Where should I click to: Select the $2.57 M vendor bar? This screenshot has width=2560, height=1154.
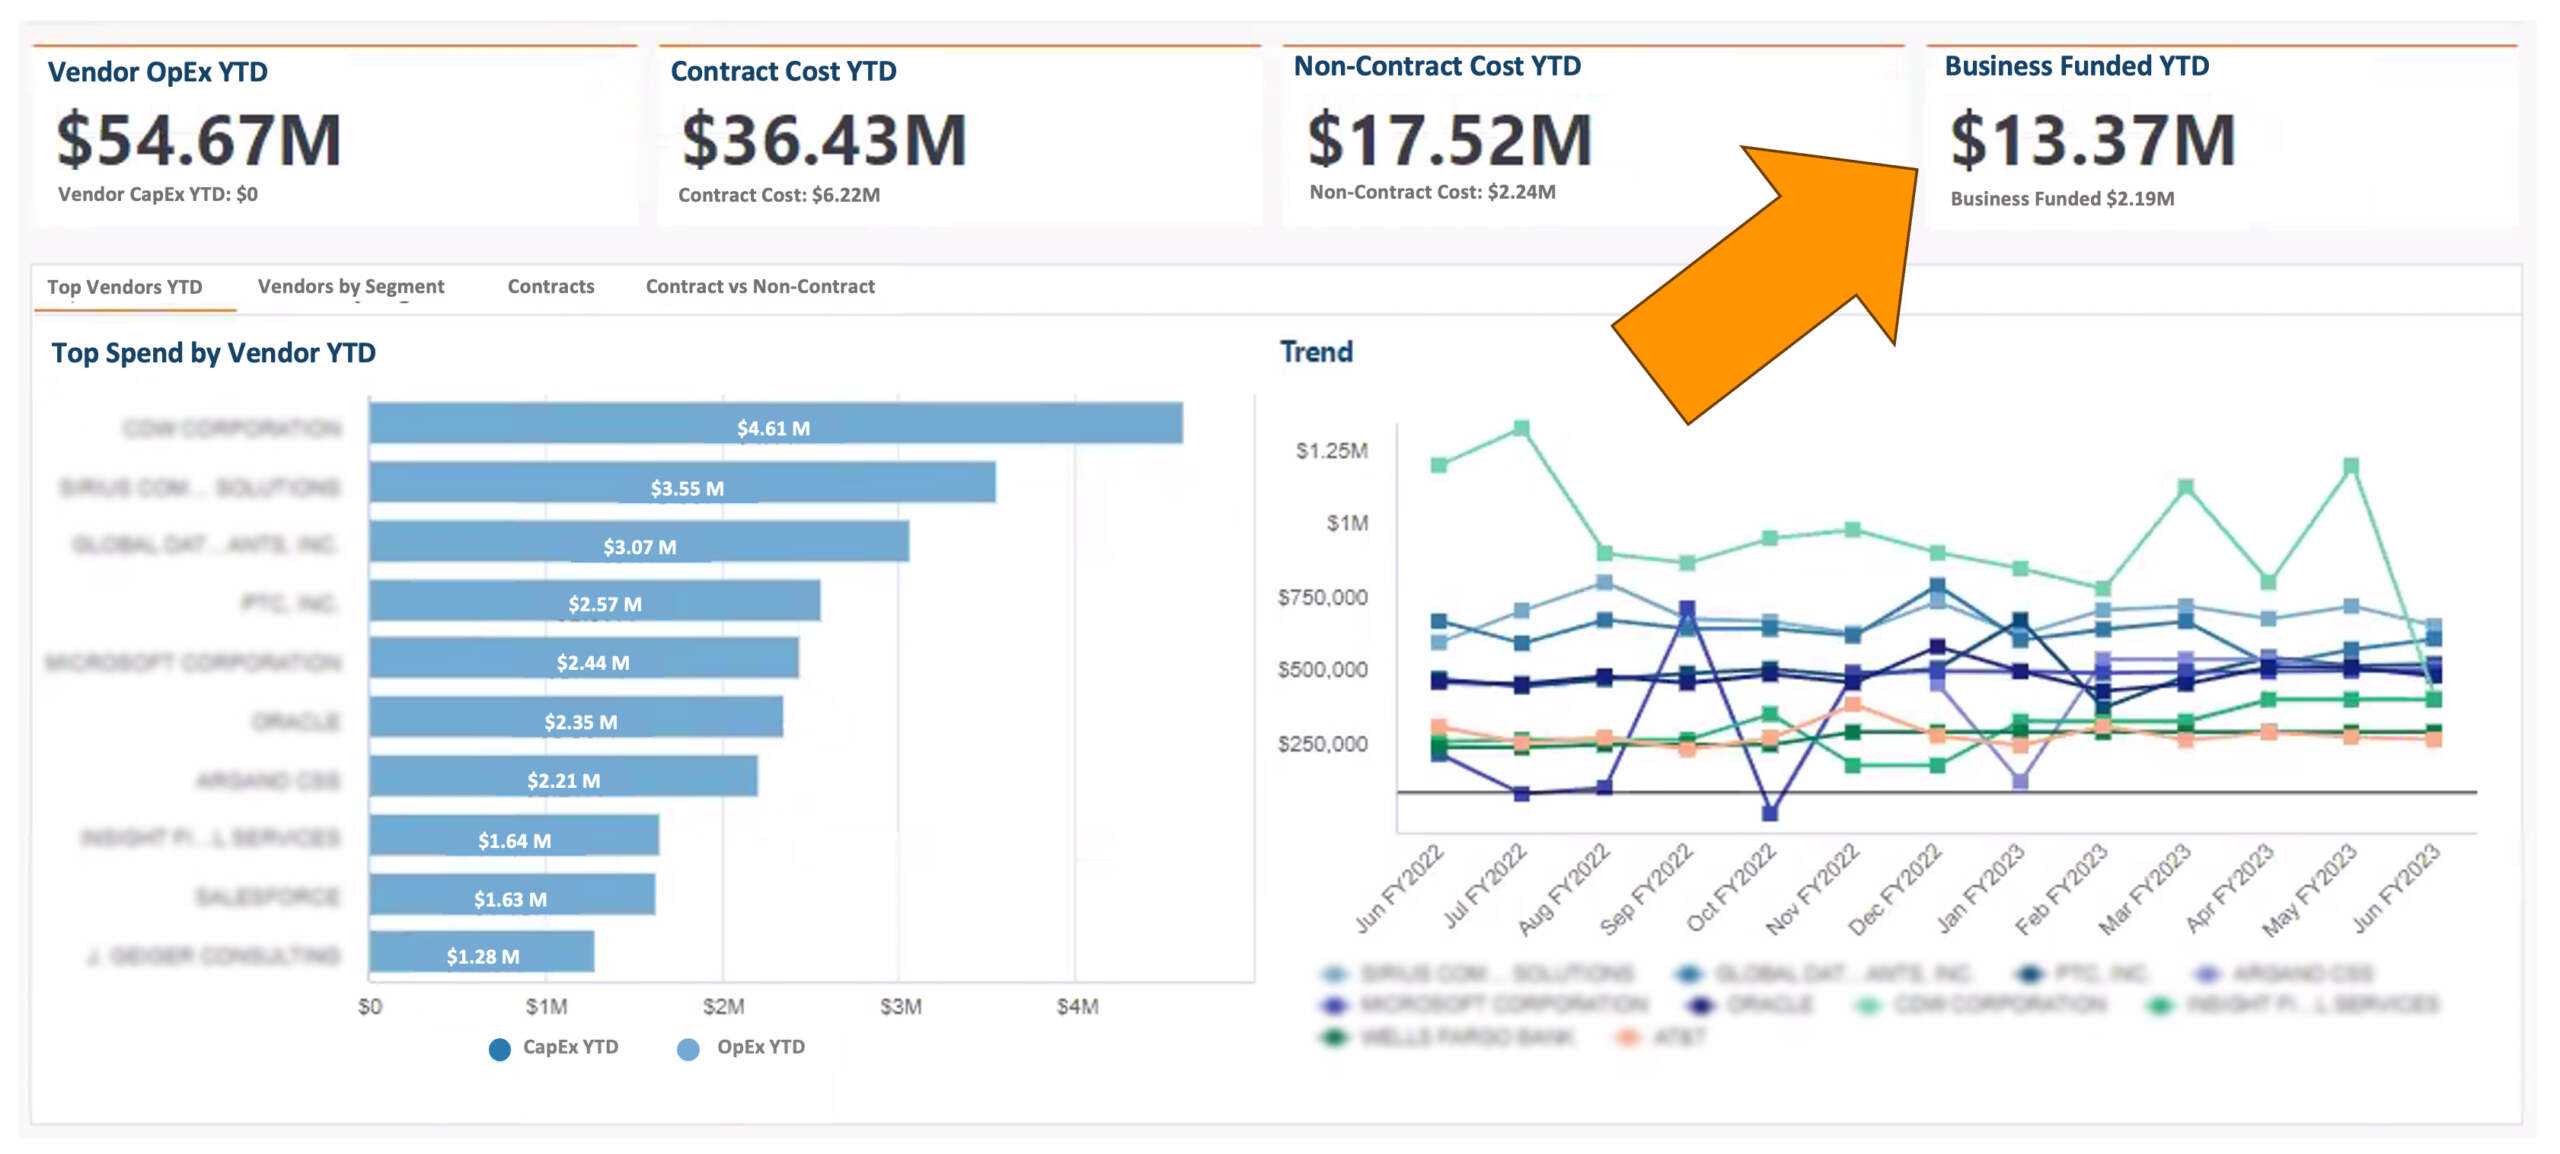coord(595,600)
